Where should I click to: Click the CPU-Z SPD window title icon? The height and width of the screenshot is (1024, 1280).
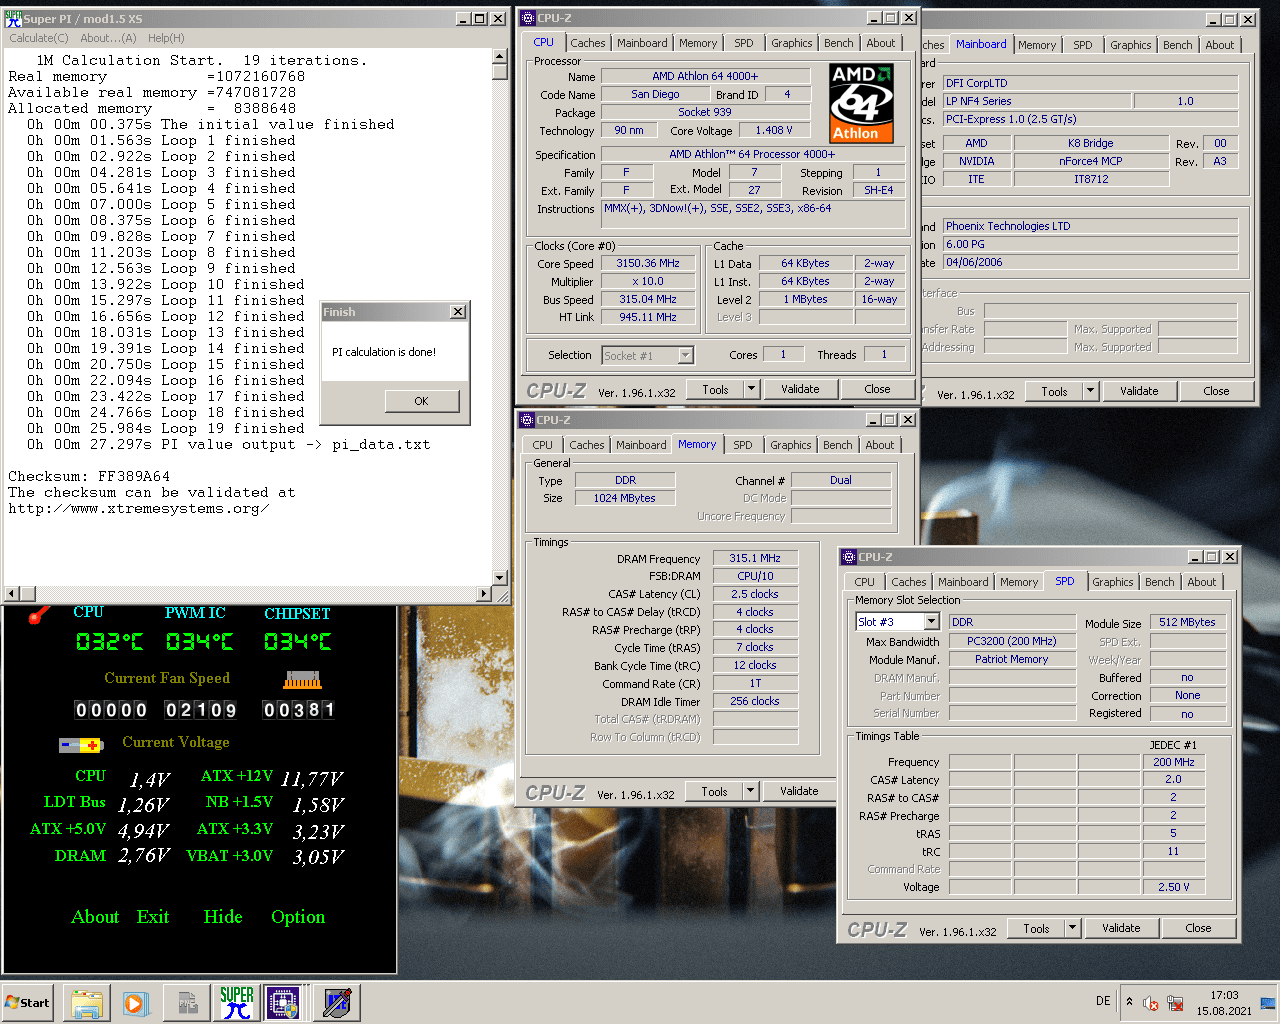(x=849, y=557)
